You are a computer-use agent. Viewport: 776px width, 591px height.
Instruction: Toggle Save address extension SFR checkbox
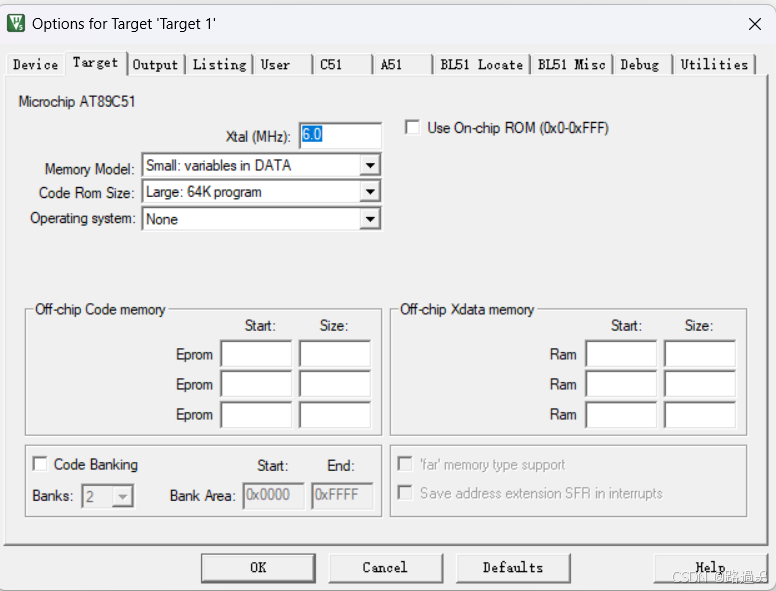(x=405, y=492)
